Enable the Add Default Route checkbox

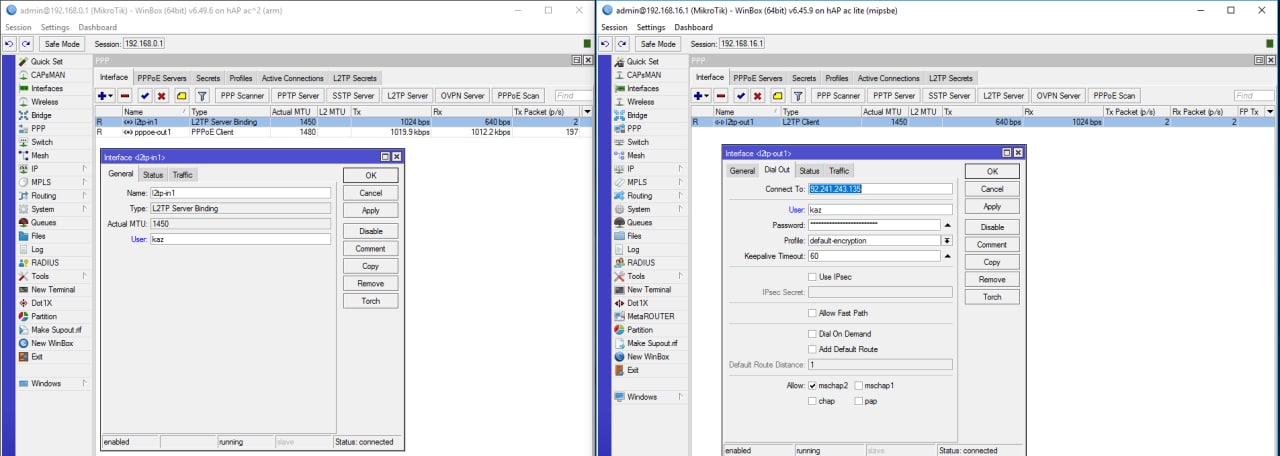812,349
